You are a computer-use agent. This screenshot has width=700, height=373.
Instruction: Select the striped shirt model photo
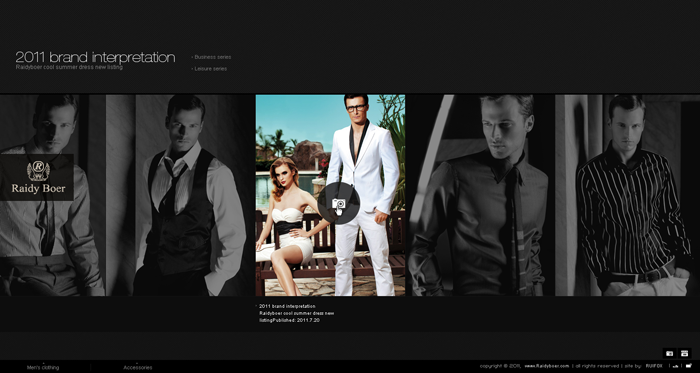point(627,195)
